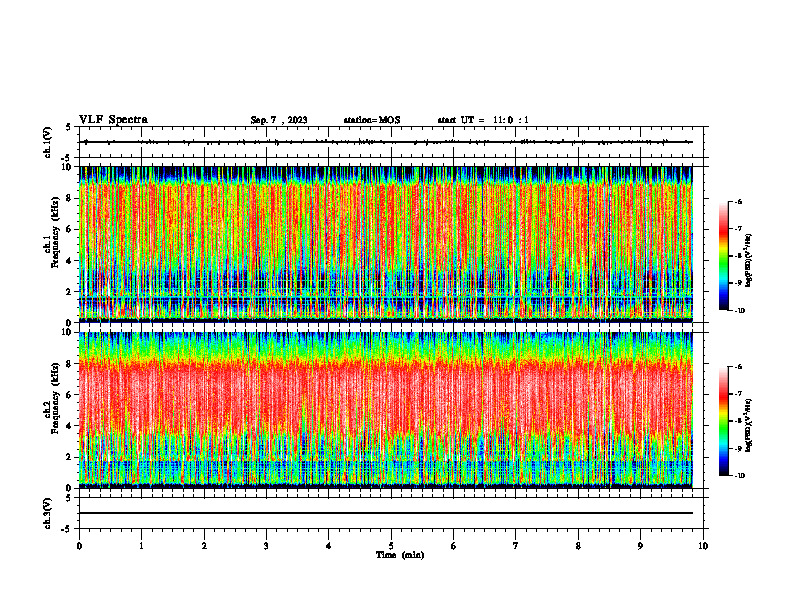Click the "10" tick on the time axis
Screen dimensions: 792x612
point(703,546)
